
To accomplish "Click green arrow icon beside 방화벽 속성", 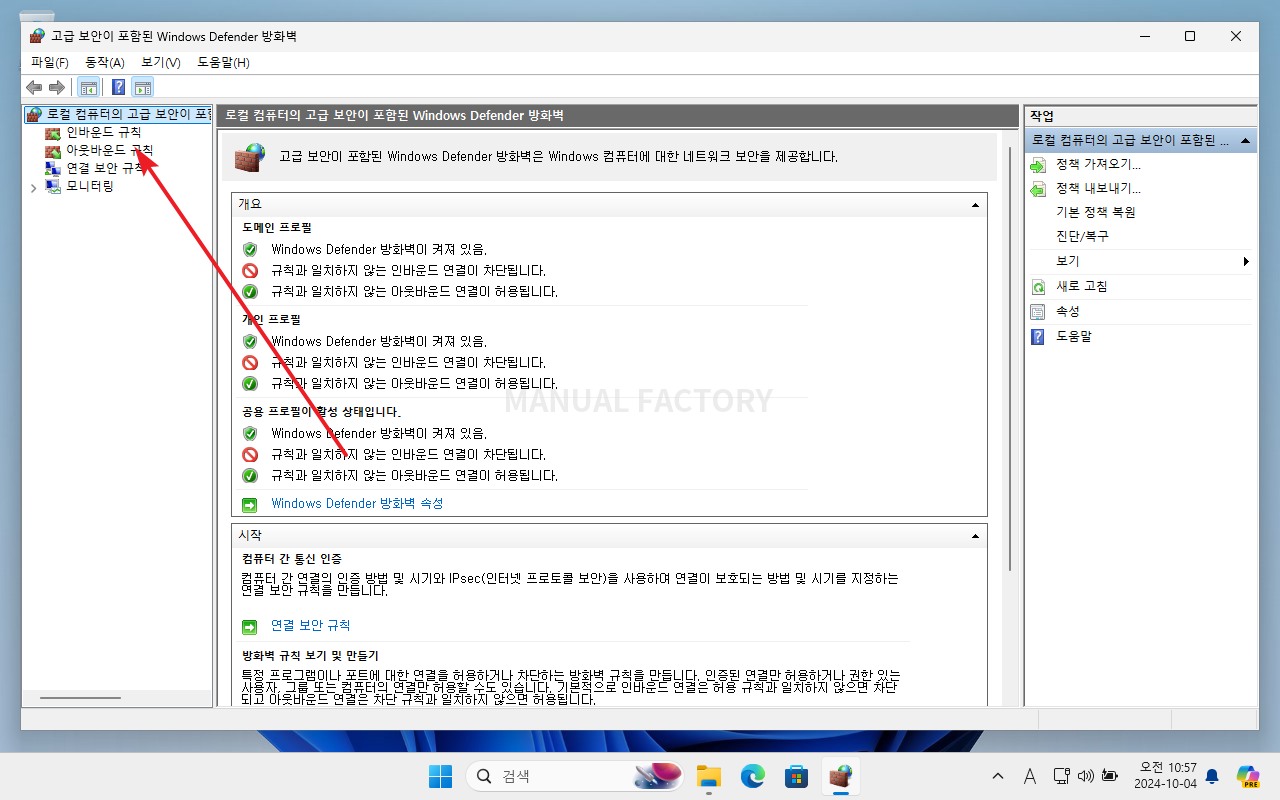I will (x=250, y=505).
